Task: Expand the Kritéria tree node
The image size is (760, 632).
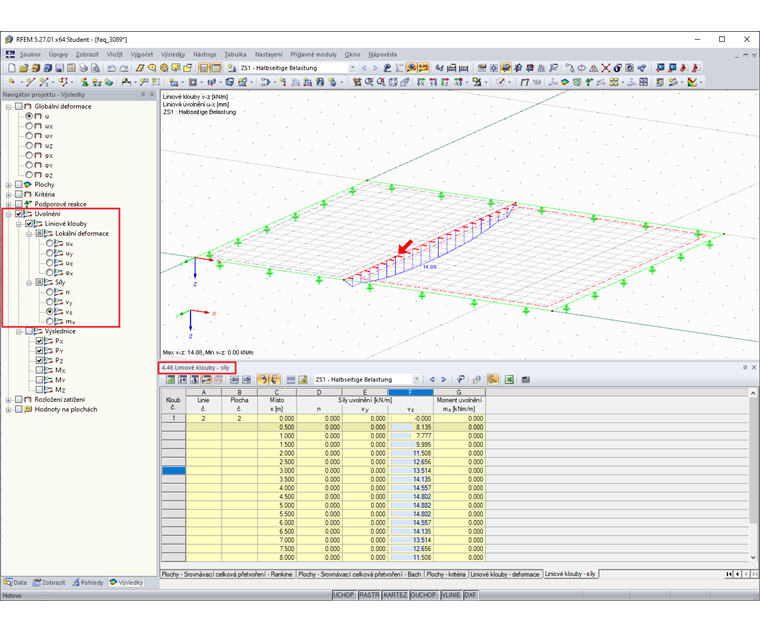Action: (x=8, y=194)
